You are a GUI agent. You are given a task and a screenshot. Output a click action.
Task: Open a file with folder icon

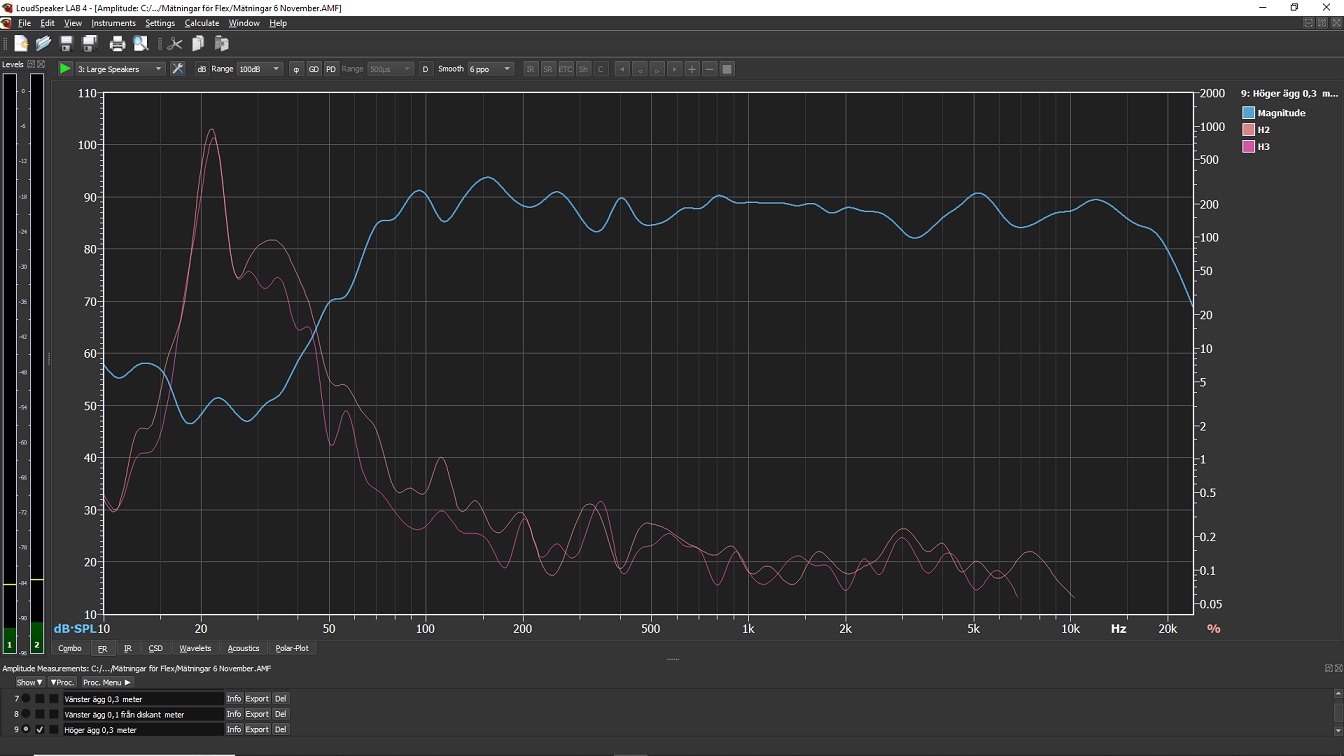coord(43,43)
